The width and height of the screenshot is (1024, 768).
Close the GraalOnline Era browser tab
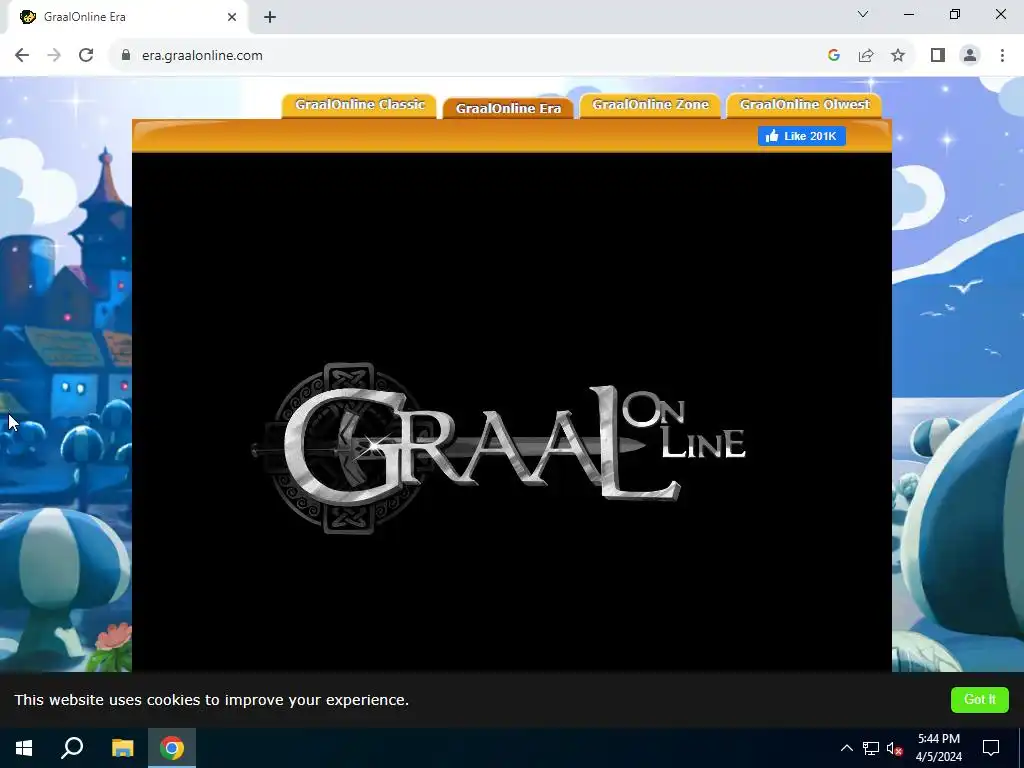232,17
